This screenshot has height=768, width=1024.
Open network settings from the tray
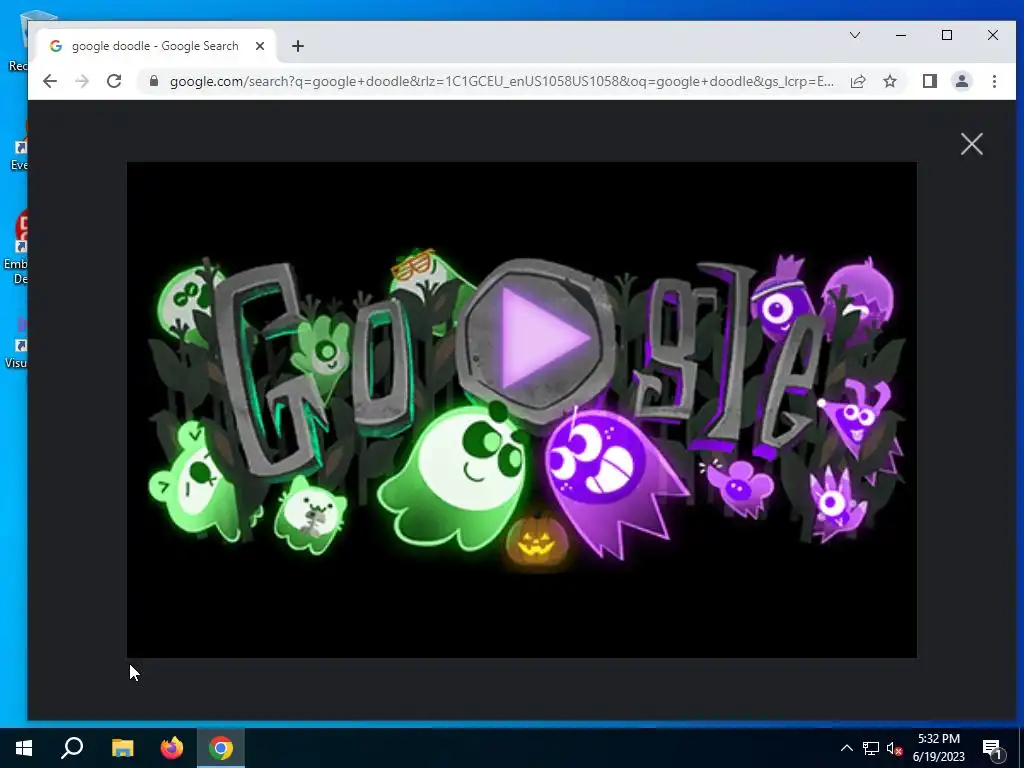pyautogui.click(x=871, y=748)
